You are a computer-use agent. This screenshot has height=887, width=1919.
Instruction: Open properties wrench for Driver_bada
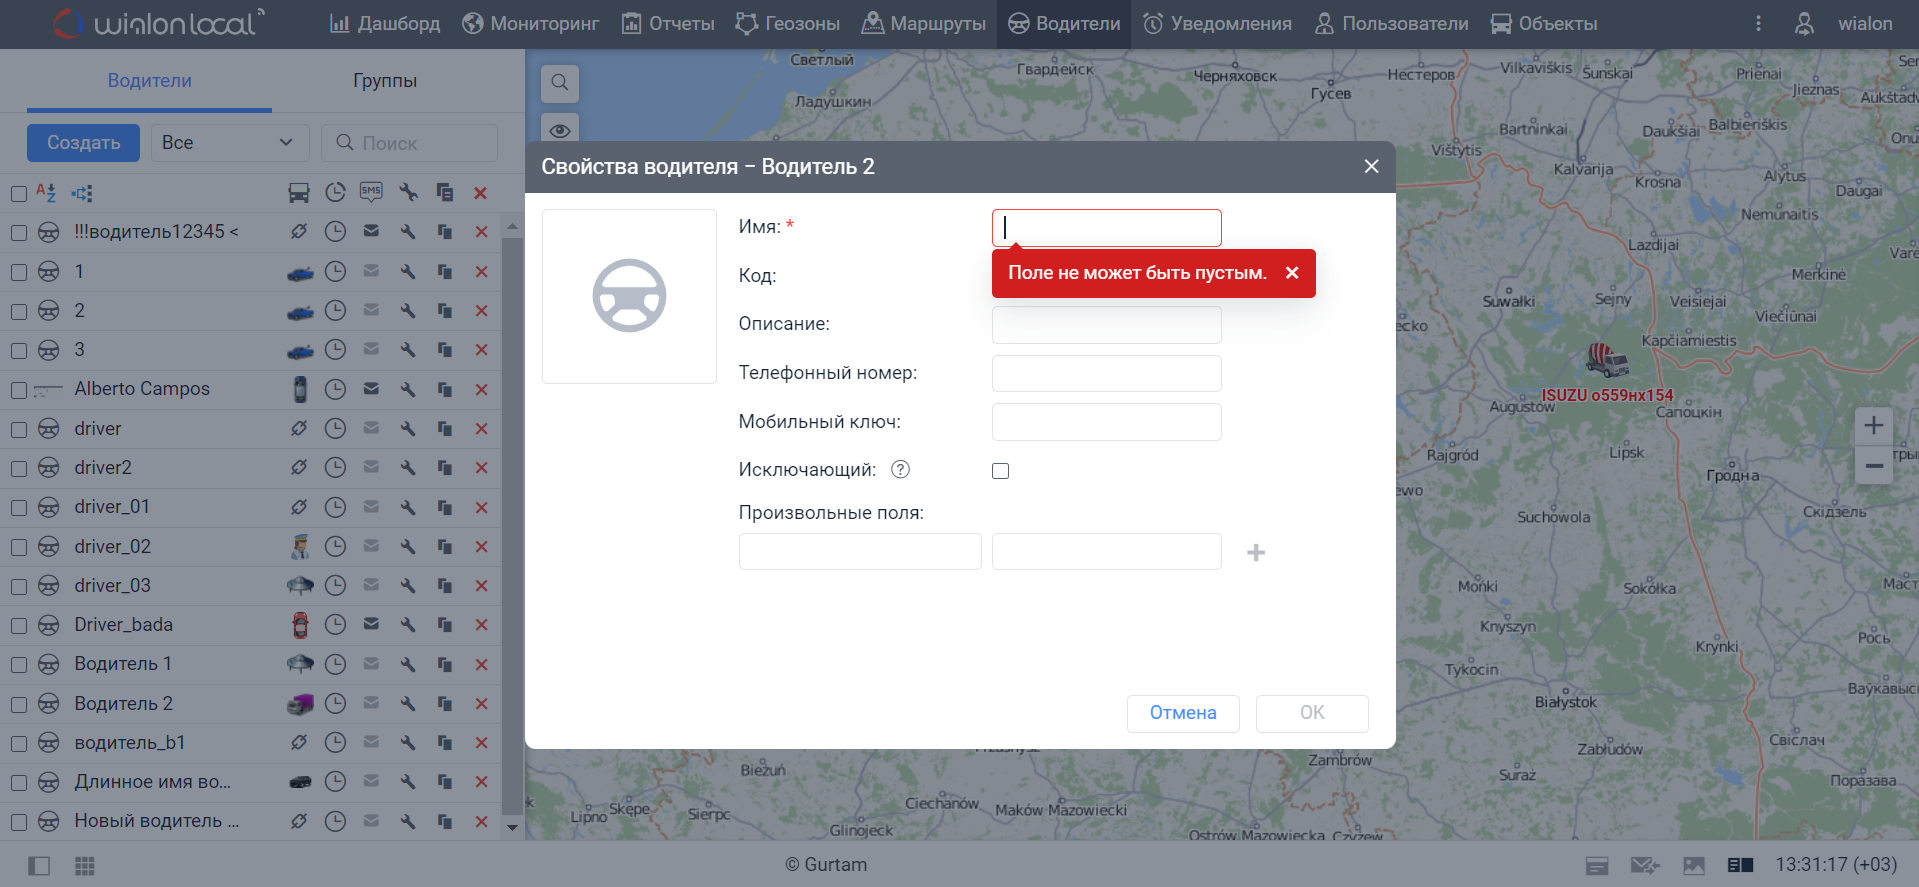(408, 625)
